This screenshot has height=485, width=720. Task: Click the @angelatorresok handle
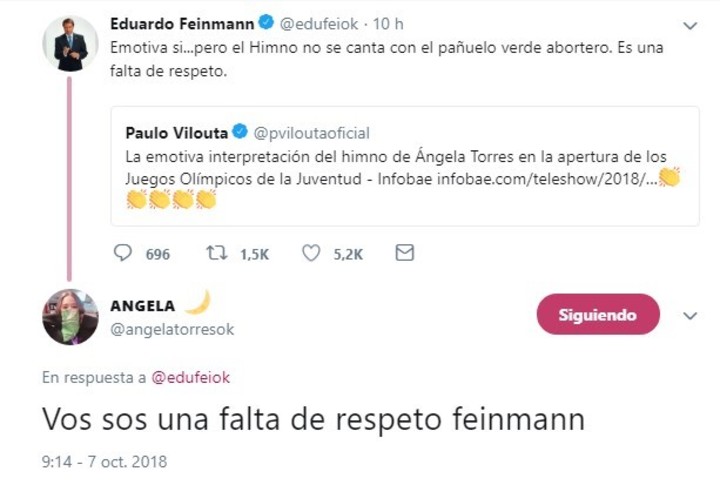click(172, 329)
